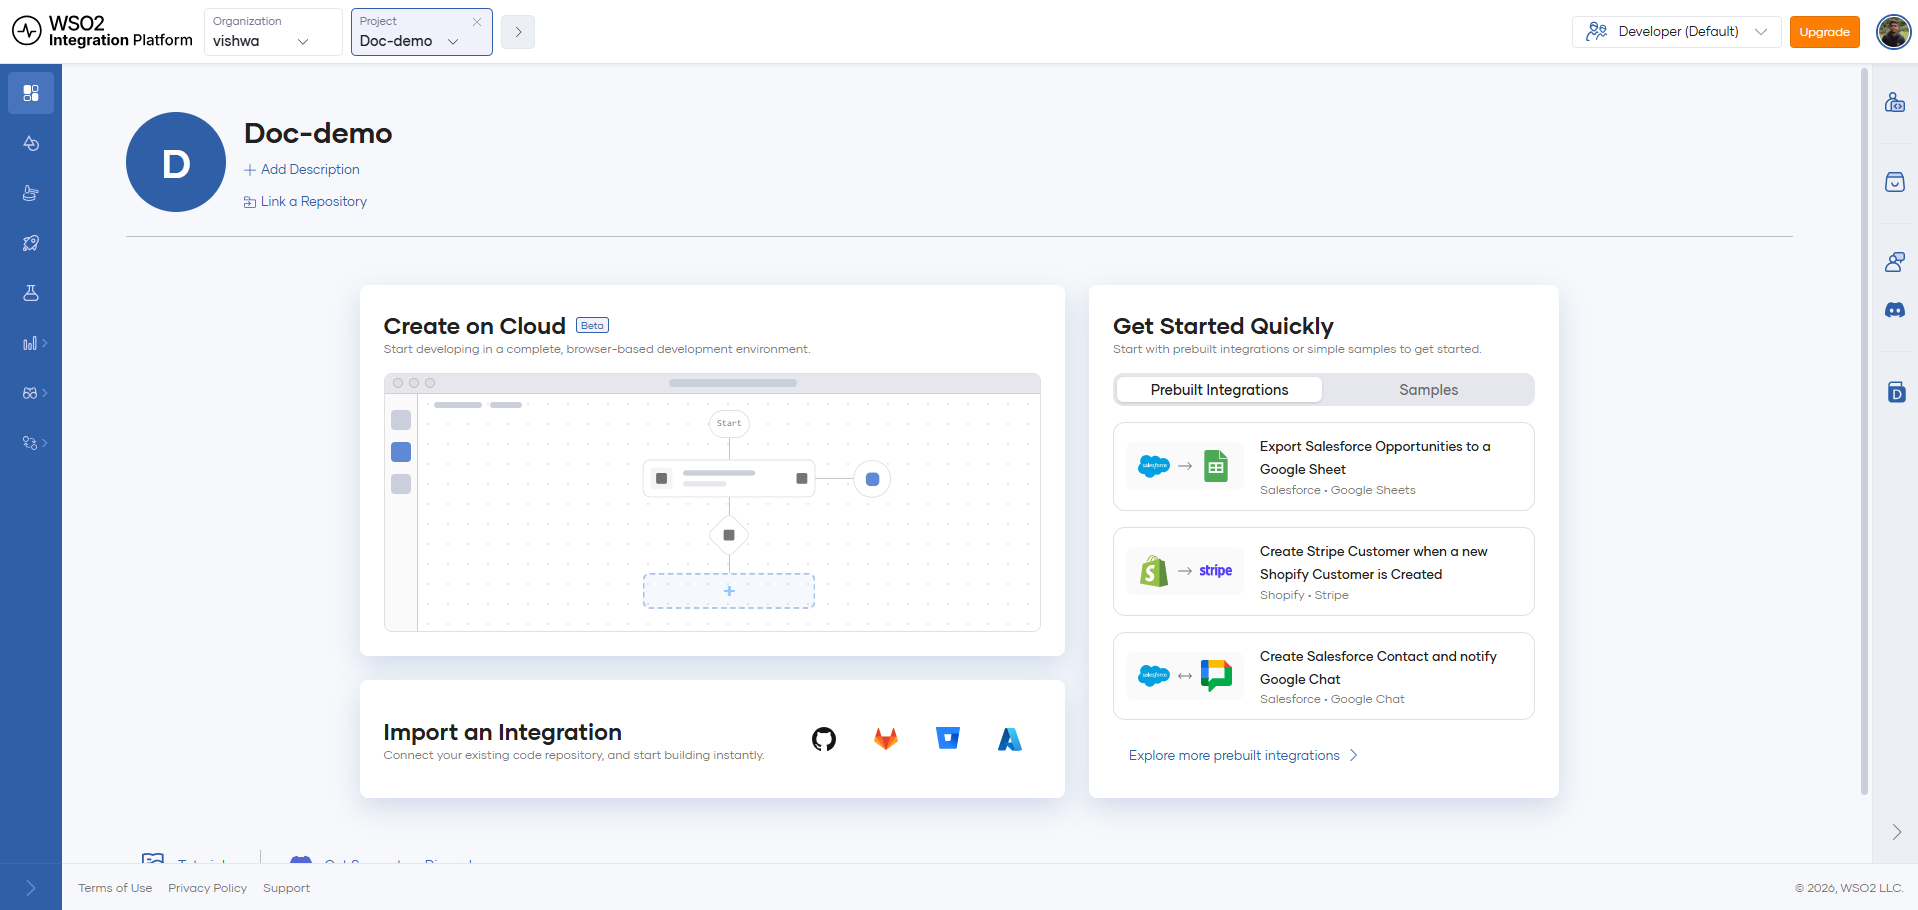The height and width of the screenshot is (910, 1918).
Task: Open the Developer (Default) role dropdown
Action: [1676, 32]
